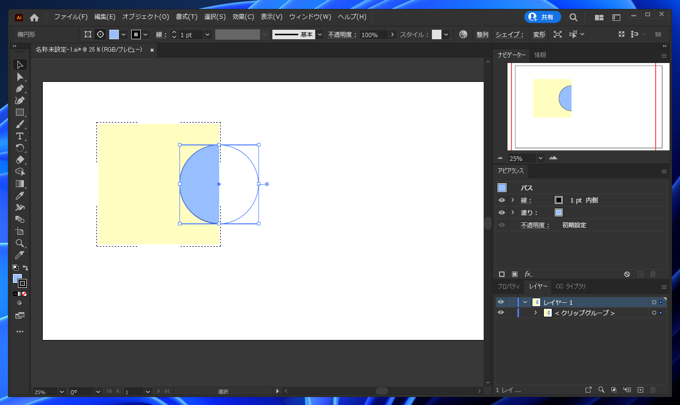The image size is (680, 405).
Task: Click Clear Appearance icon
Action: point(627,274)
